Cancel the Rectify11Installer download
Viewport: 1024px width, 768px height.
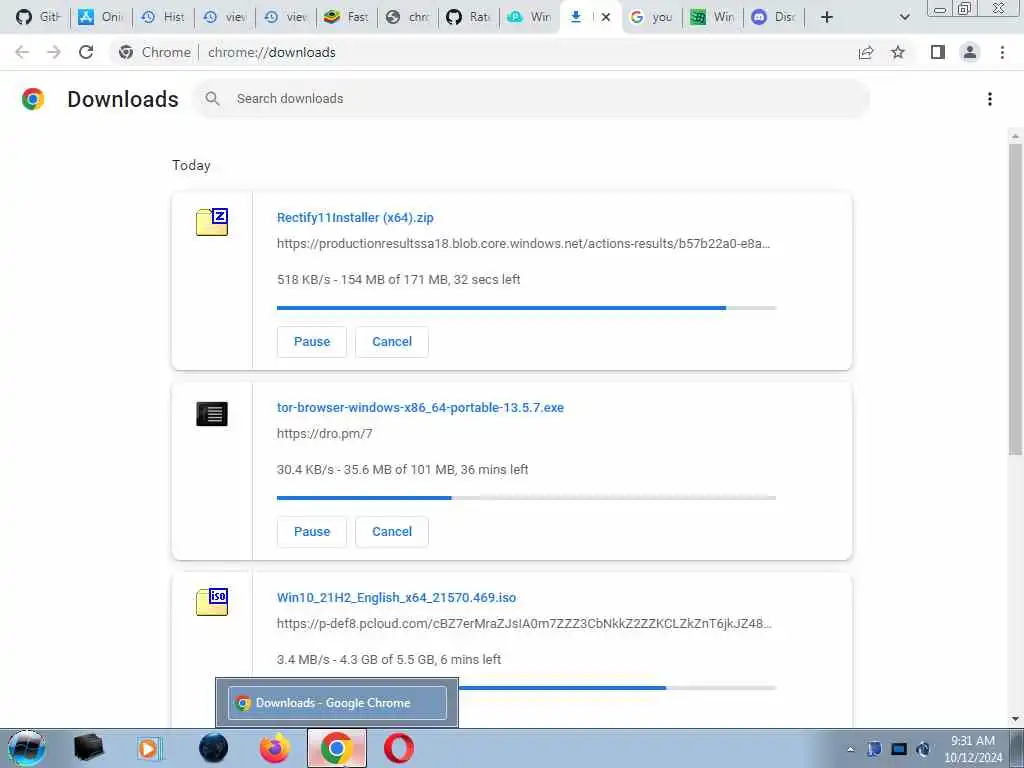(x=392, y=342)
